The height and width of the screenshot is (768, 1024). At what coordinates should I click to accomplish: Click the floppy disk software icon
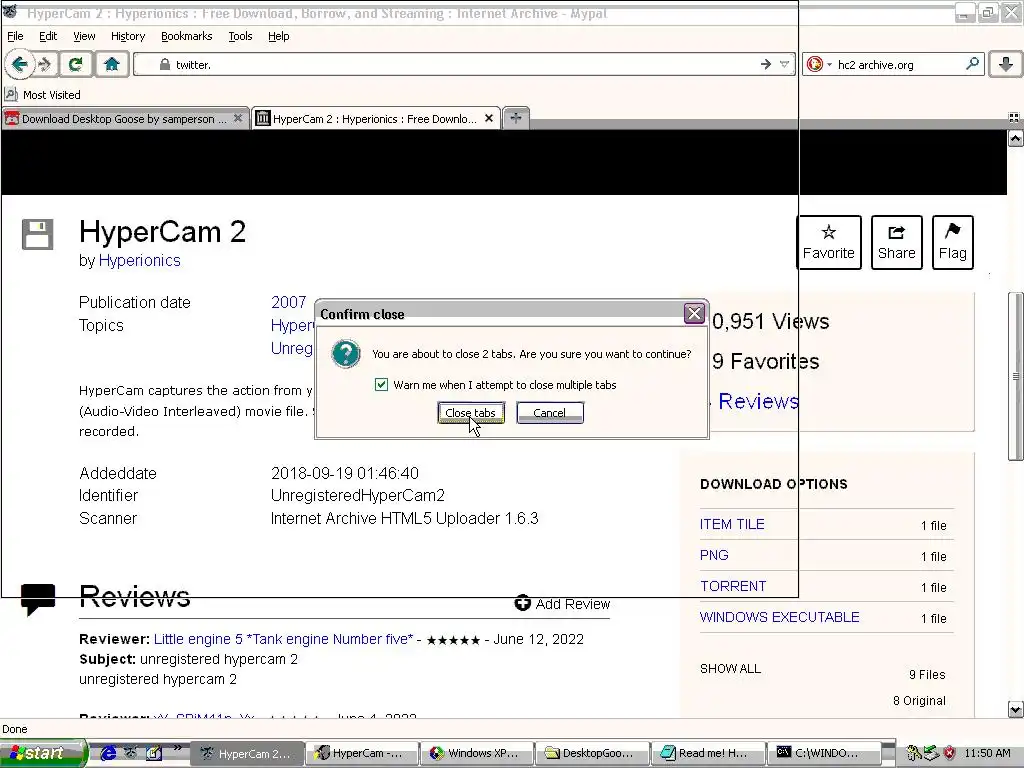click(x=37, y=234)
